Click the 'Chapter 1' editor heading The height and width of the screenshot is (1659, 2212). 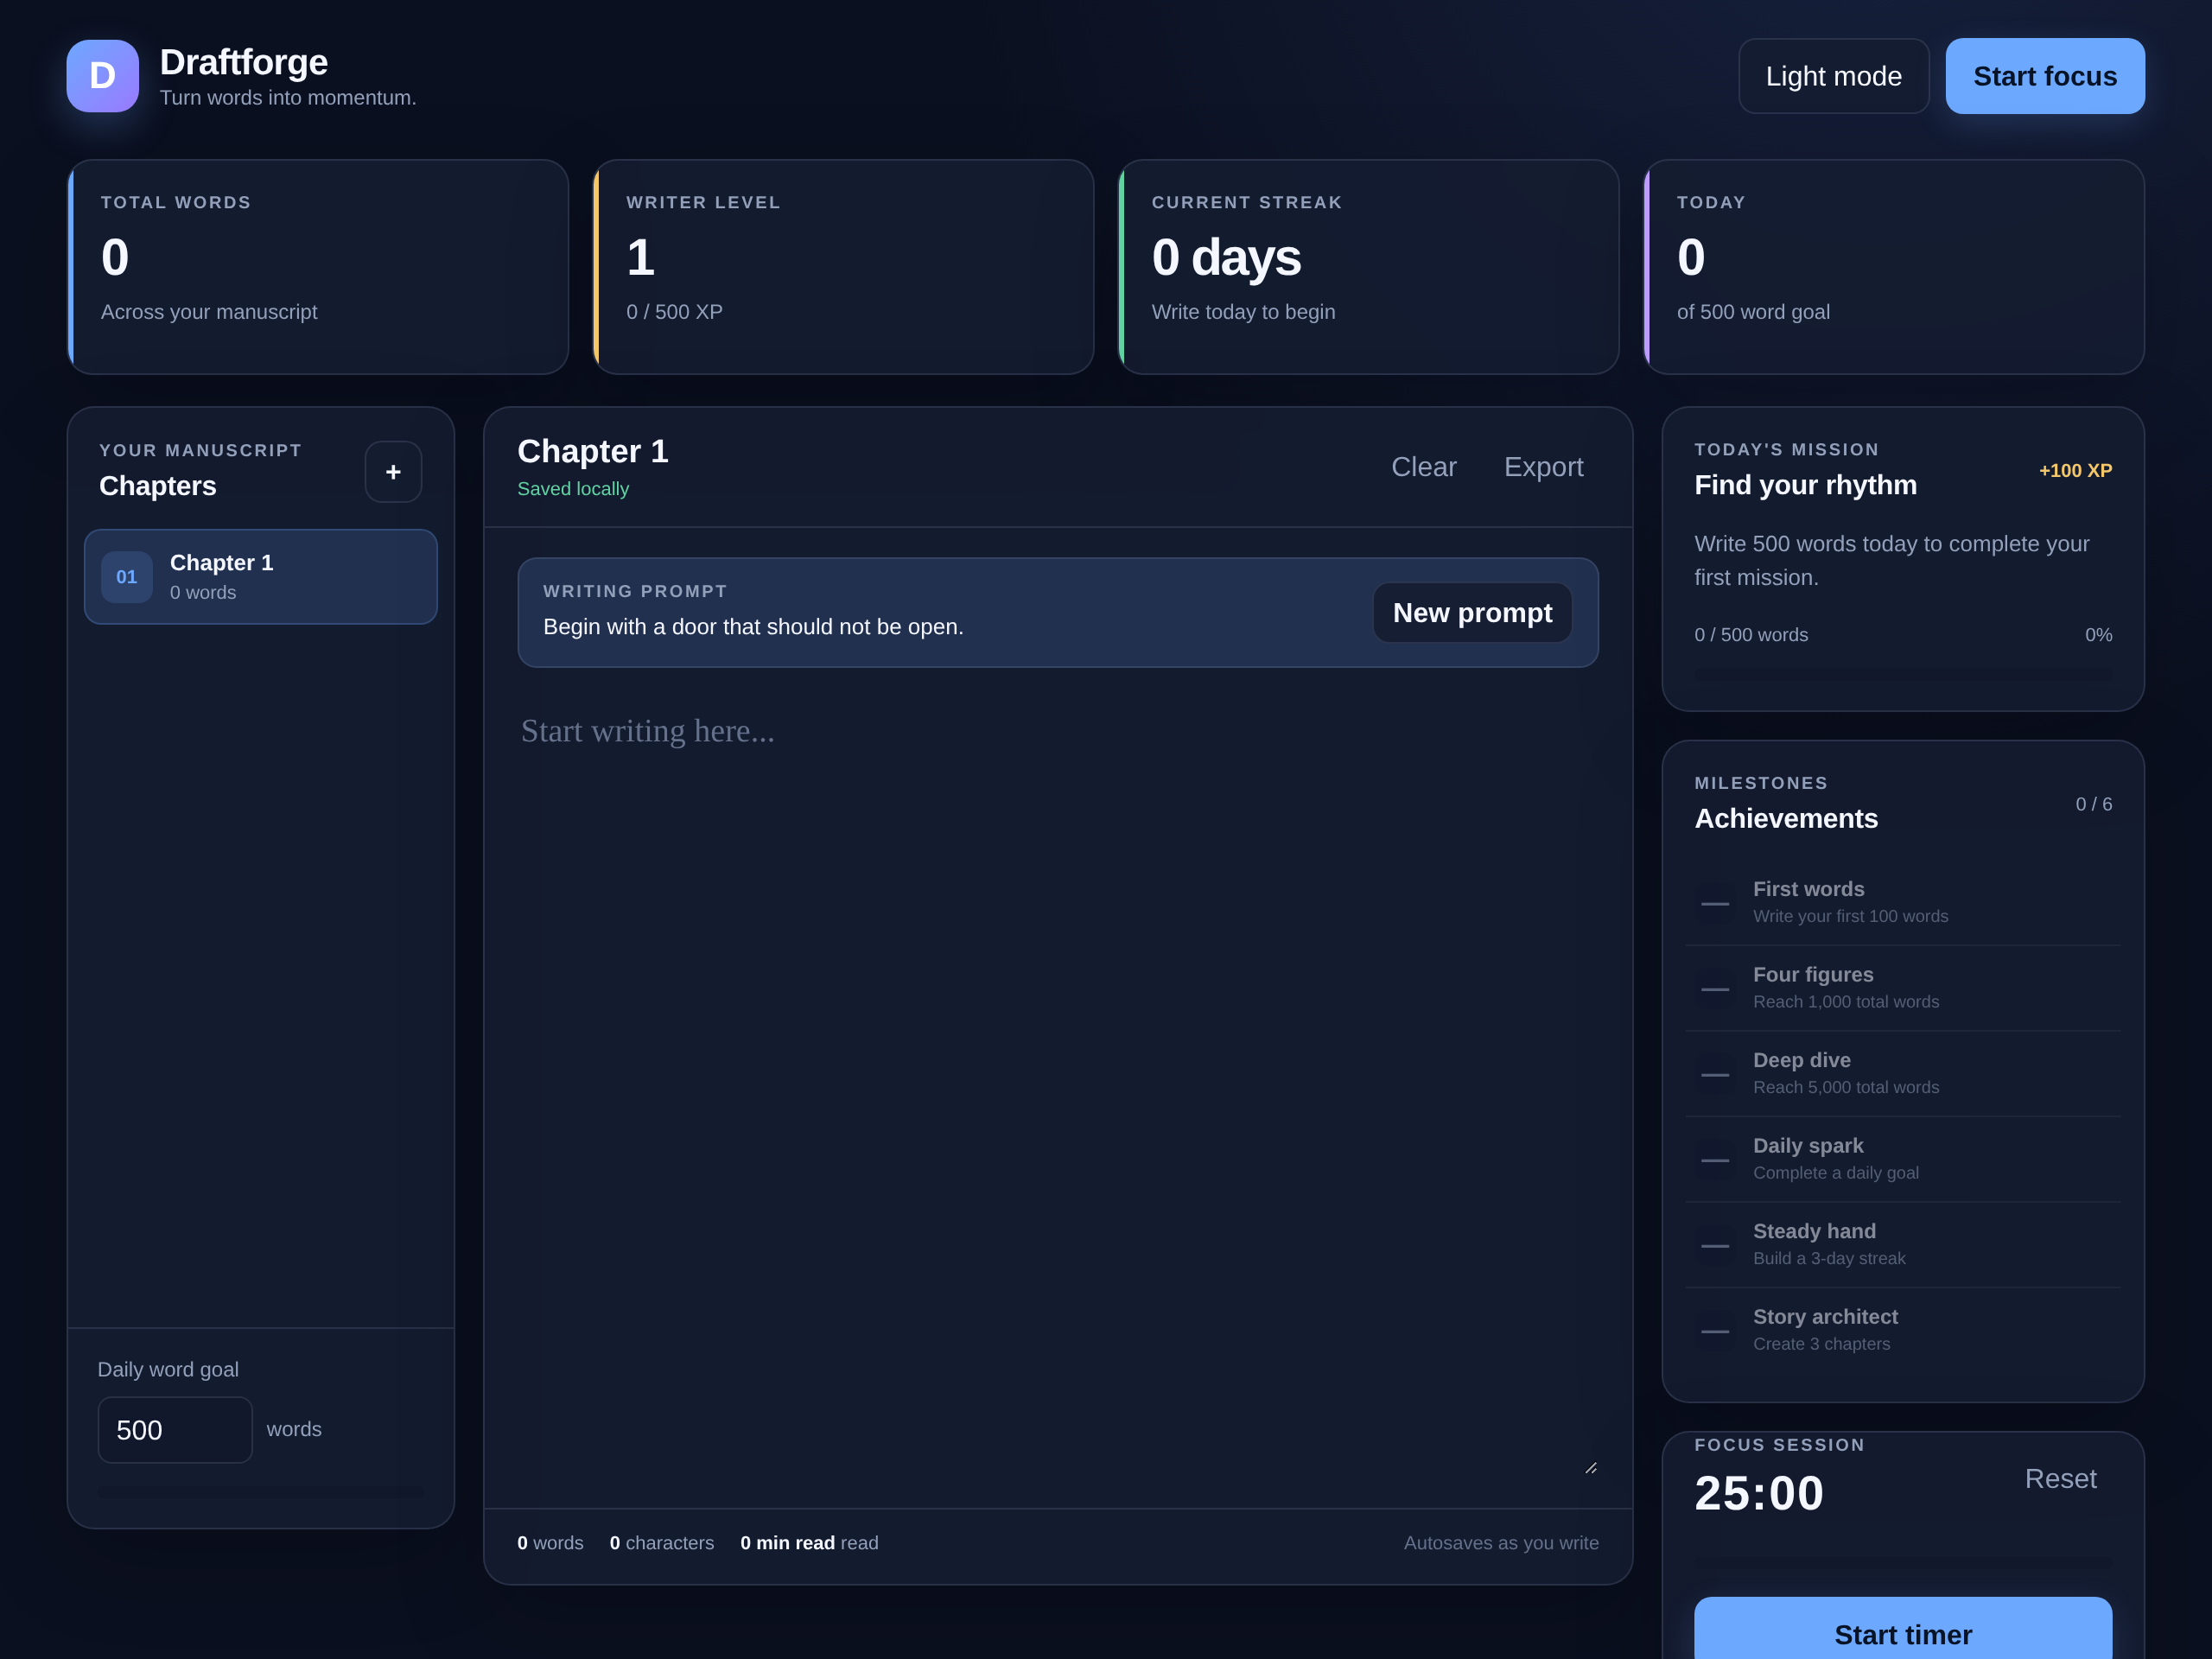click(592, 451)
